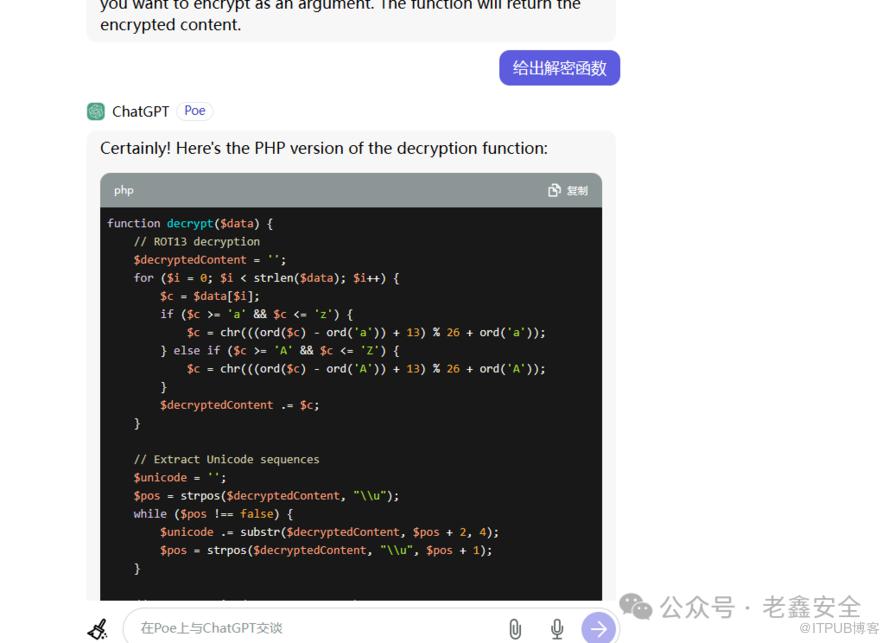Copy the php code block
Image resolution: width=889 pixels, height=643 pixels.
(x=568, y=191)
